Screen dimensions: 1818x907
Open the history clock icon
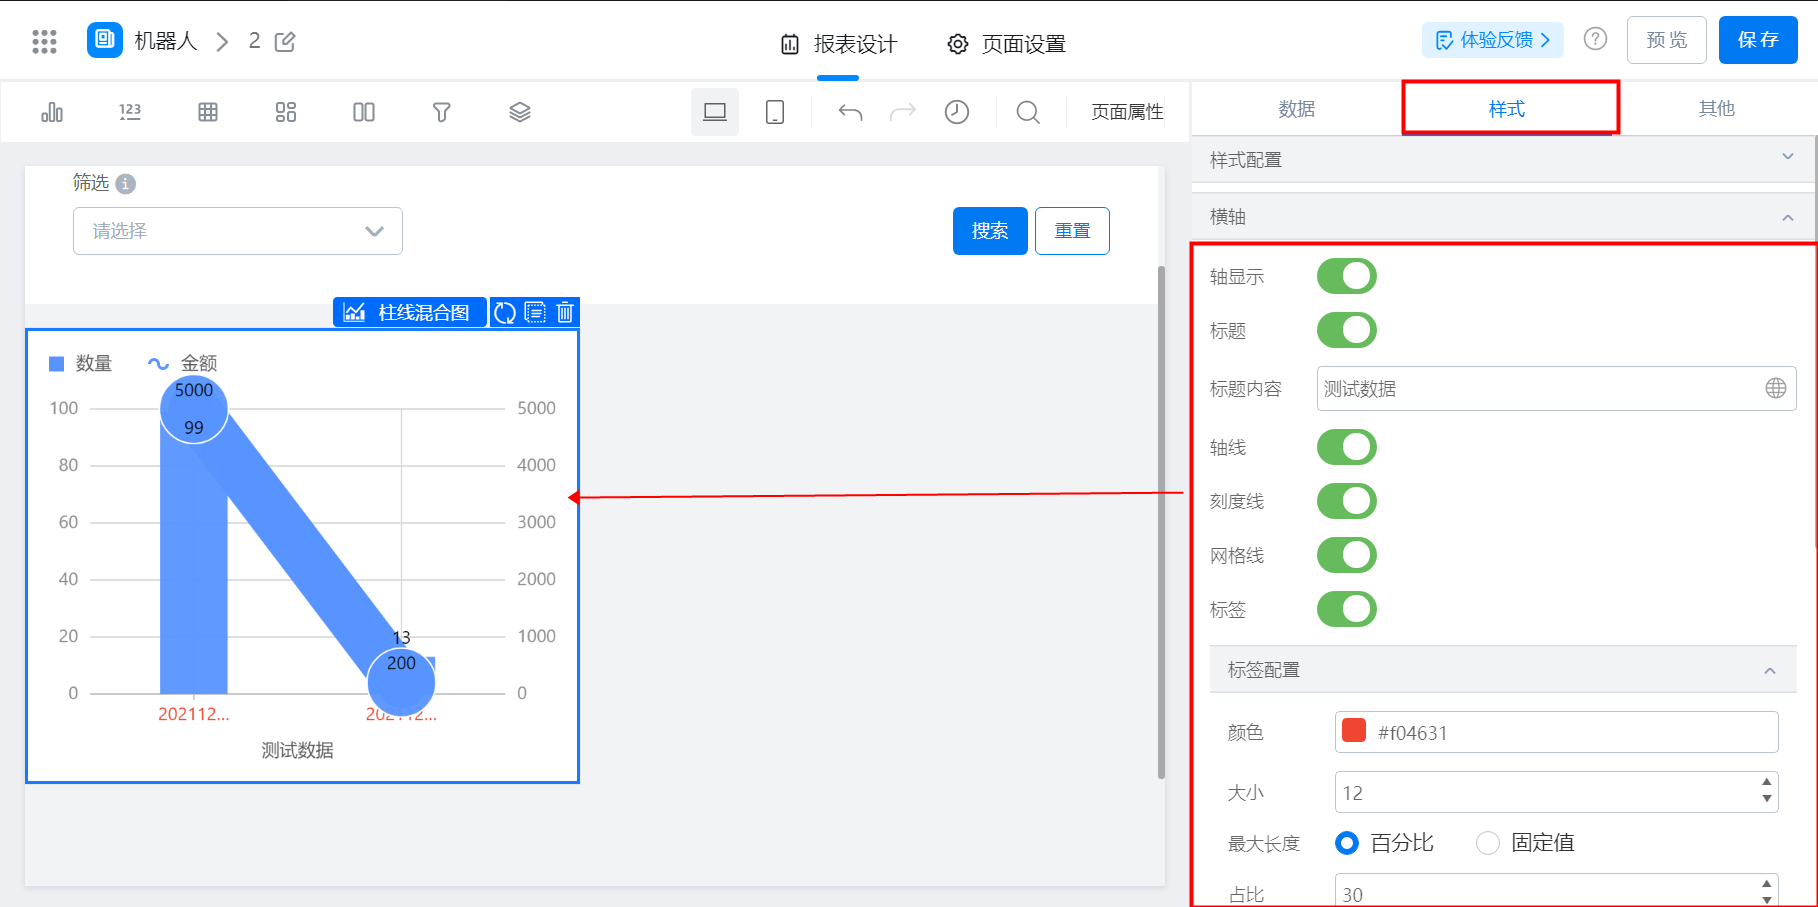956,112
